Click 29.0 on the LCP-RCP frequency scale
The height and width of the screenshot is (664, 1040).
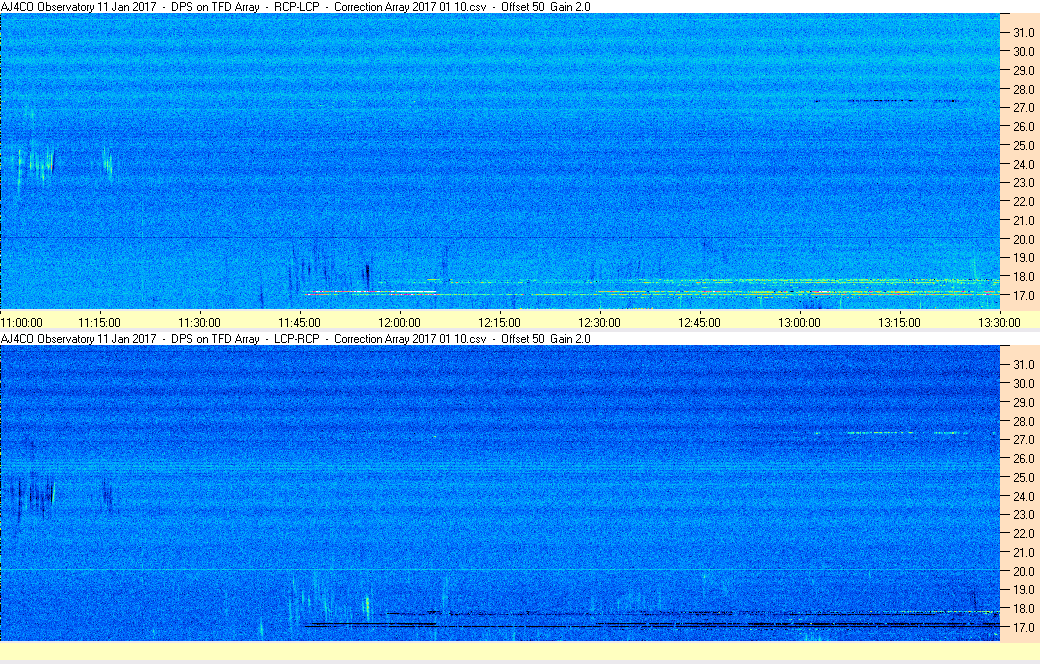click(x=1023, y=402)
